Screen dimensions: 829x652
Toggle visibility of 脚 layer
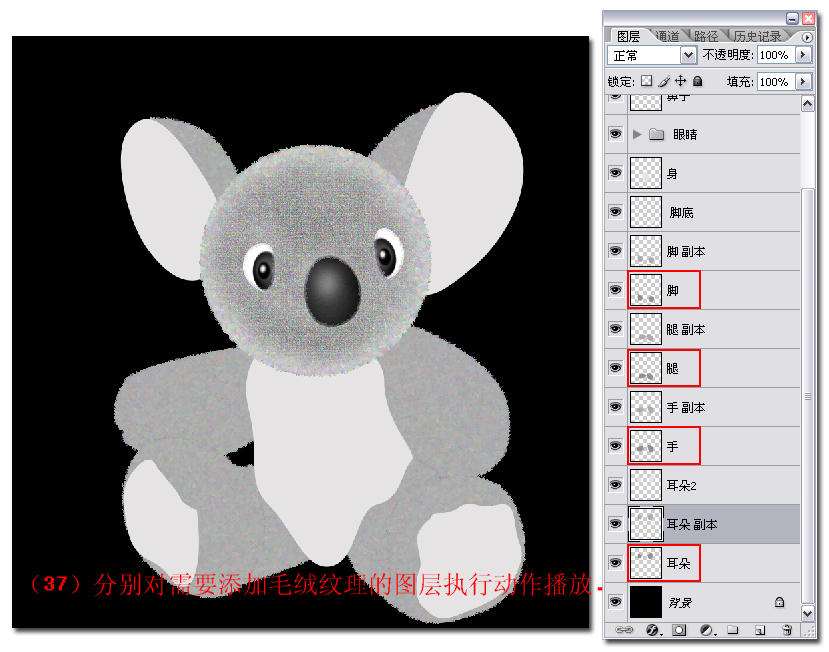615,290
